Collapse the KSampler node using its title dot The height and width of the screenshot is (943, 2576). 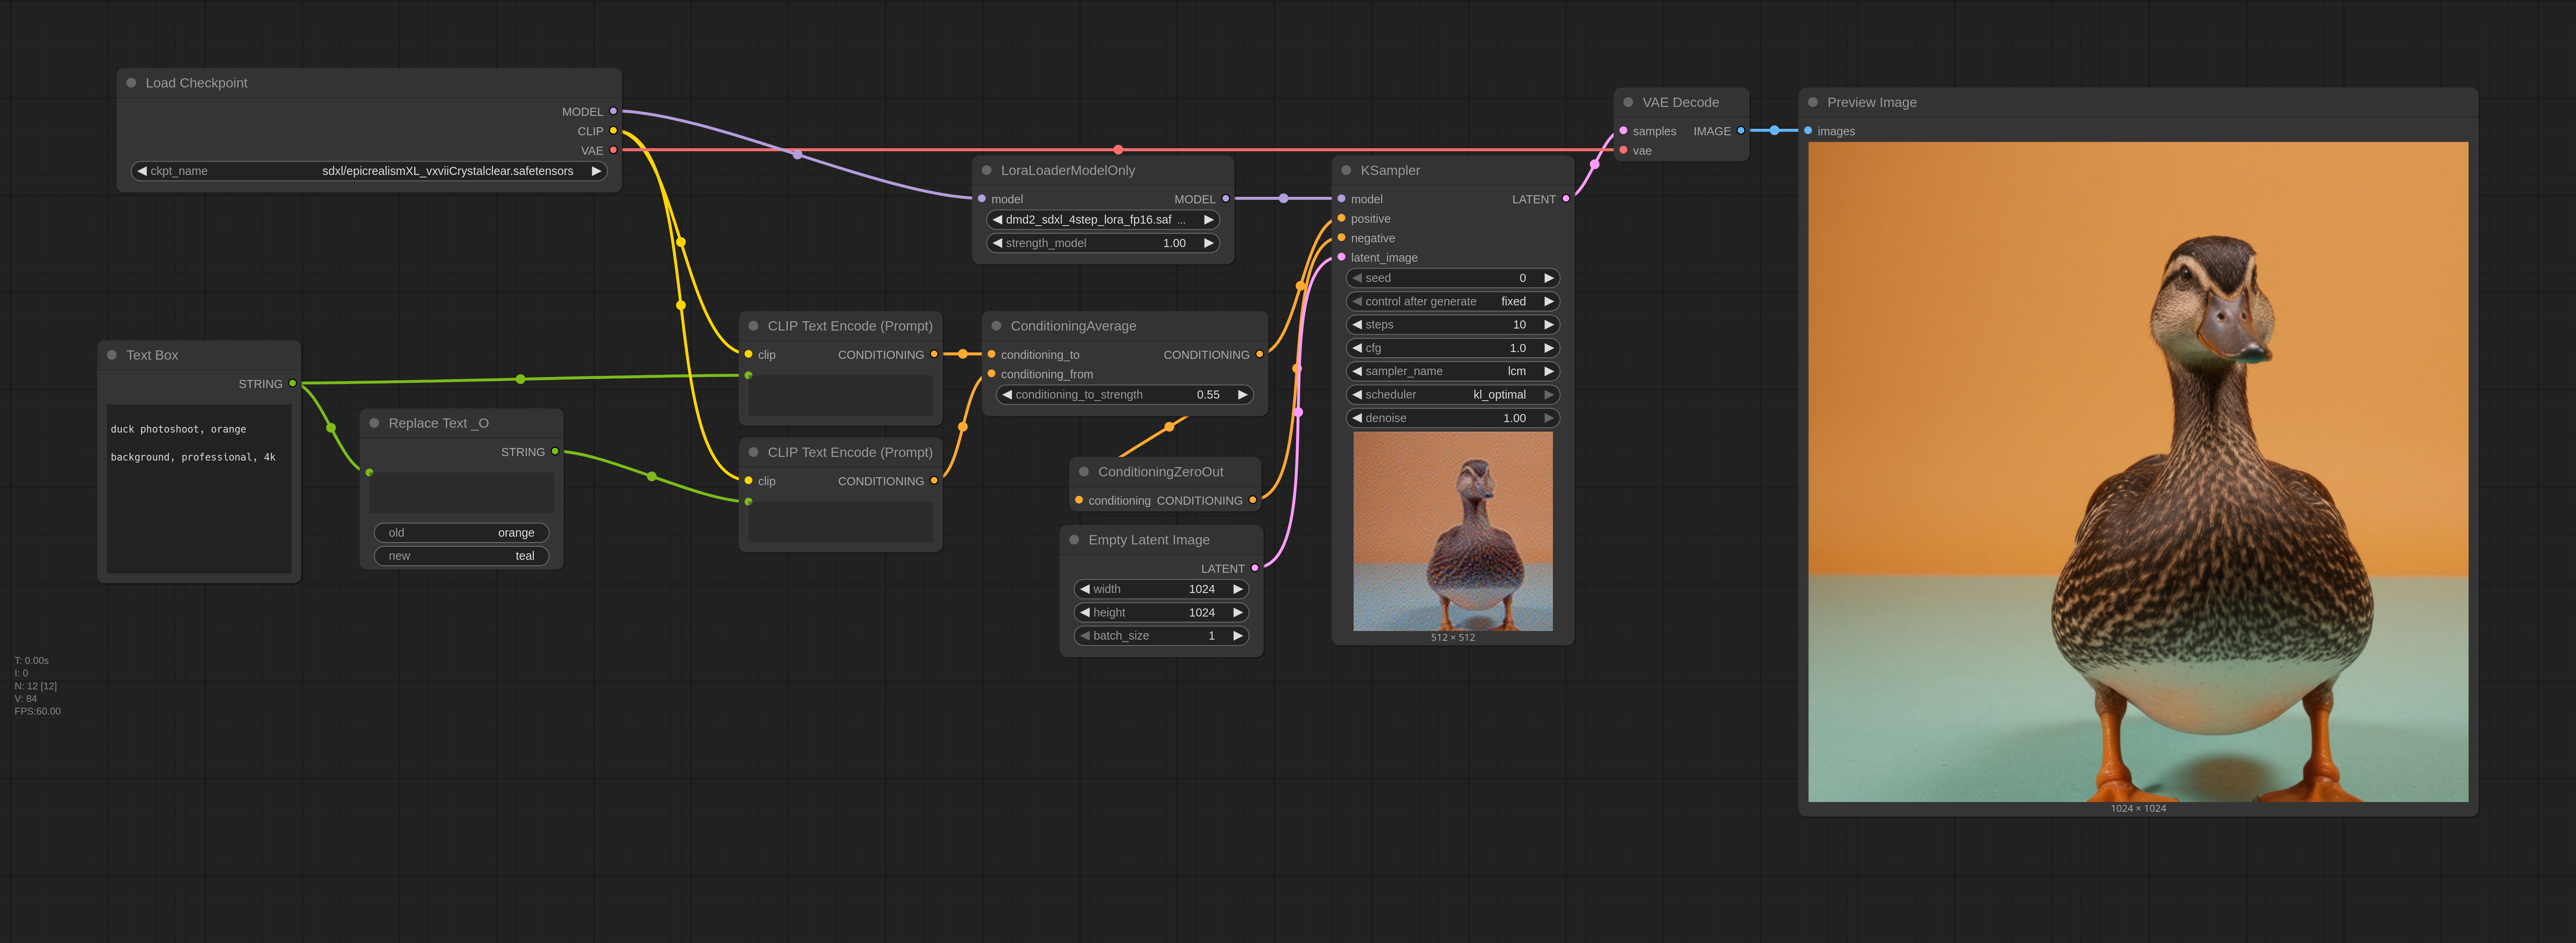(x=1346, y=171)
